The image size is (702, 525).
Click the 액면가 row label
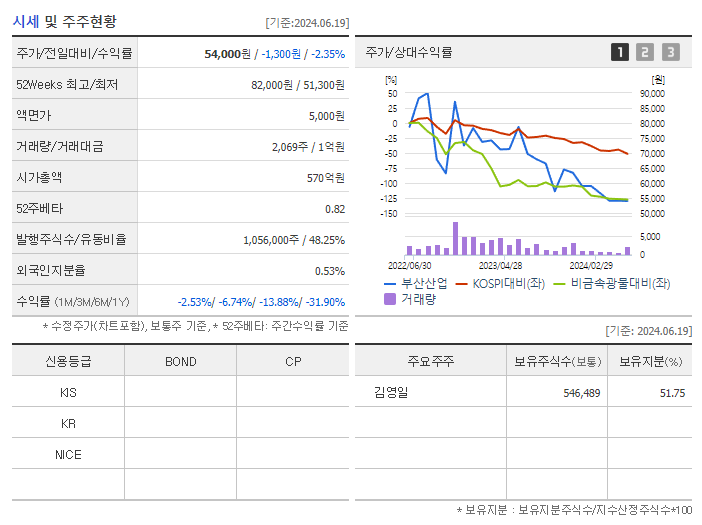34,115
